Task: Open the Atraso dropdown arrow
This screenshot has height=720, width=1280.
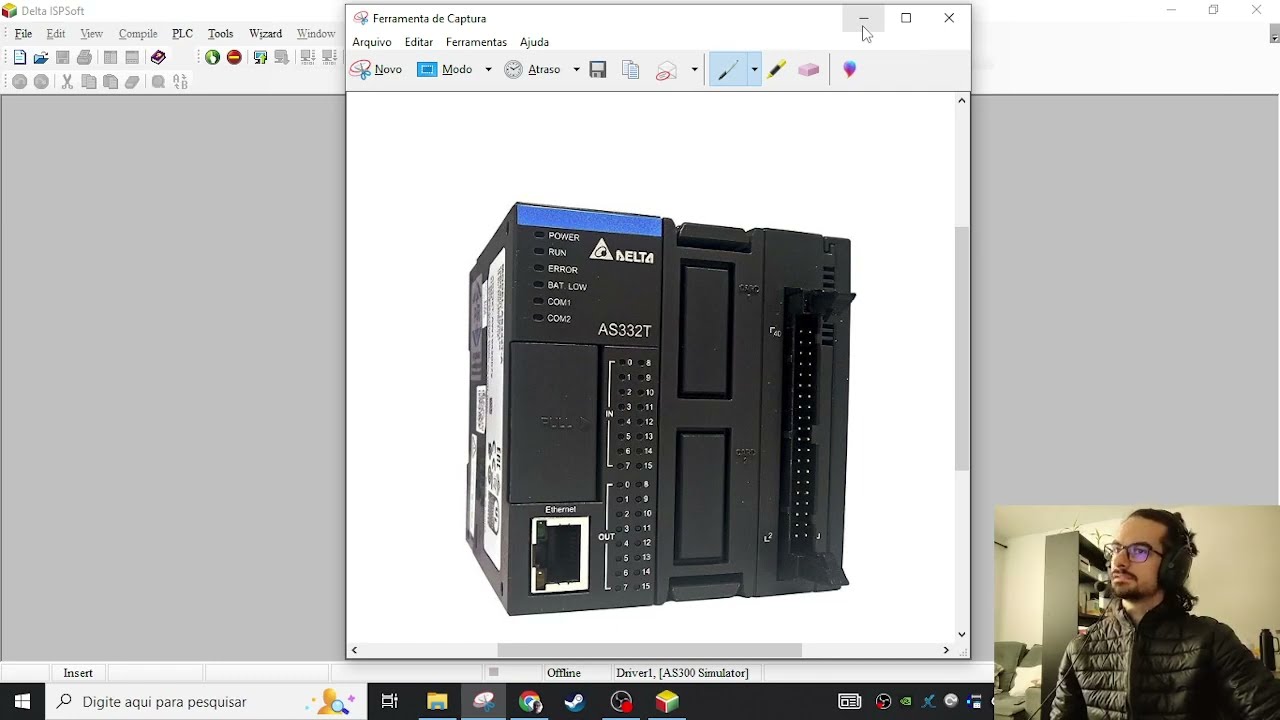Action: click(576, 69)
